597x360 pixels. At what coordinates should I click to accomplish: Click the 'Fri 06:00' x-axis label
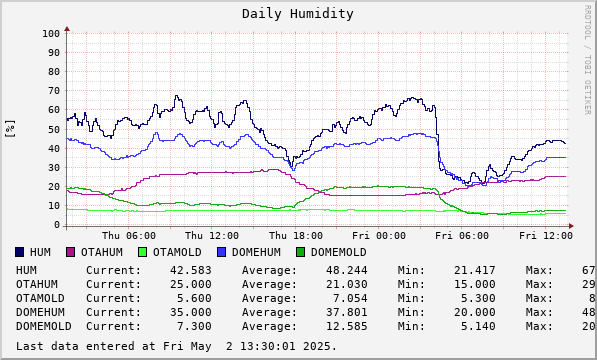coord(462,236)
